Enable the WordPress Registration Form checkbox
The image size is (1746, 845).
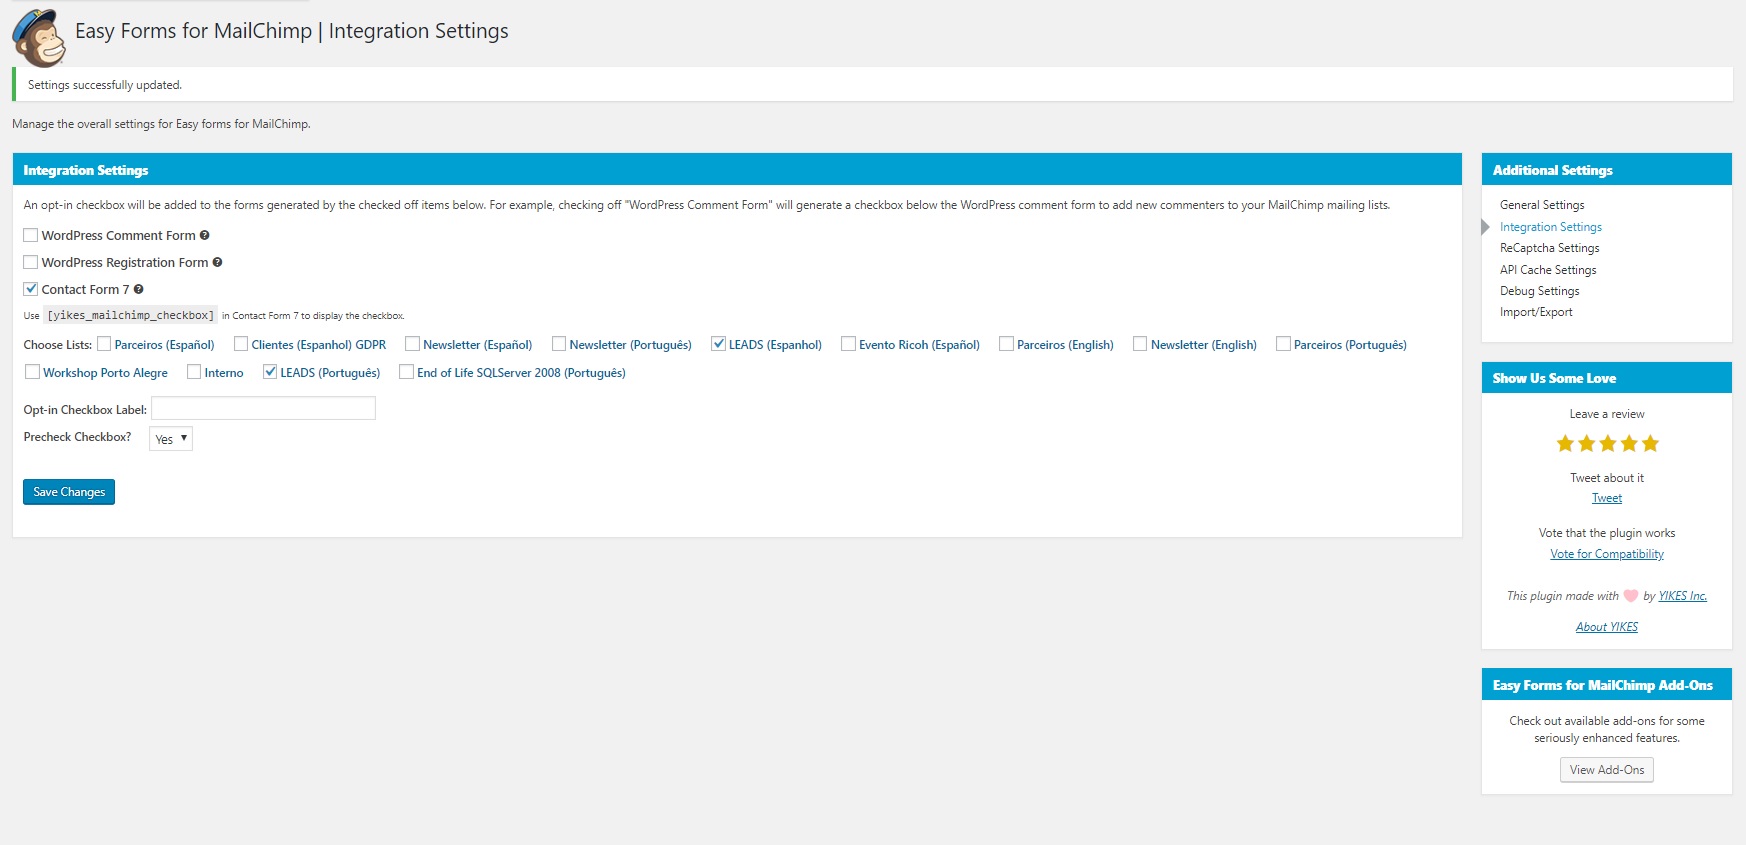pos(31,262)
